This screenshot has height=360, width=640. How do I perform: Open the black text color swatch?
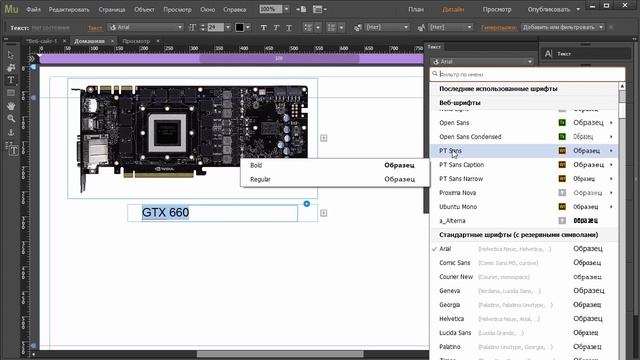pyautogui.click(x=240, y=27)
